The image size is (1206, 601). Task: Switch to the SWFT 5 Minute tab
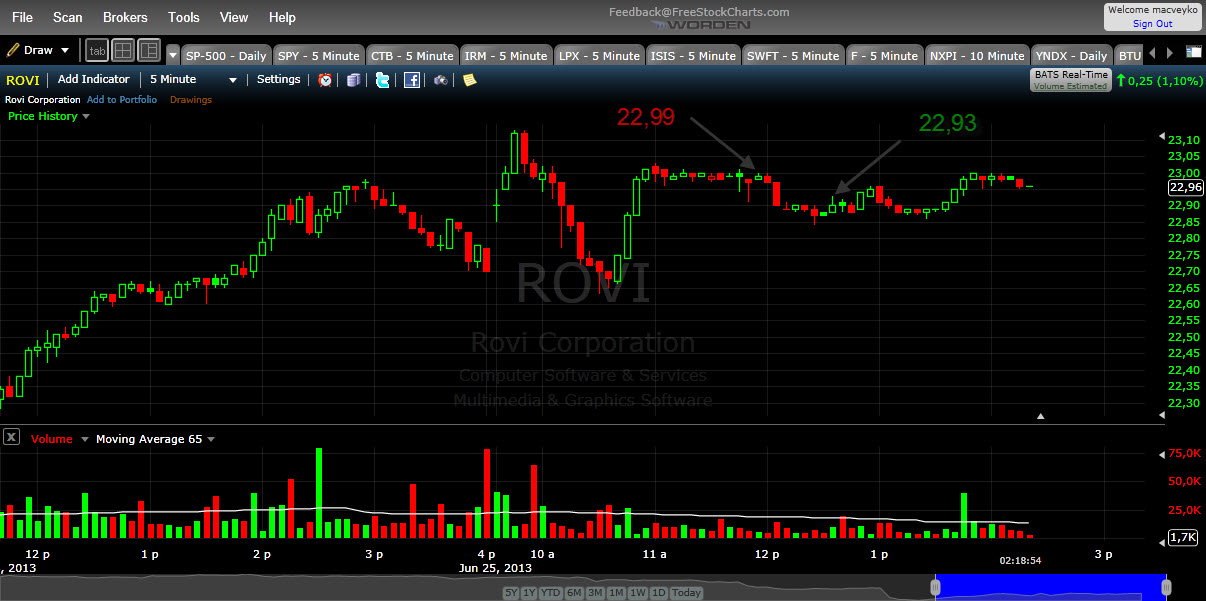(793, 55)
